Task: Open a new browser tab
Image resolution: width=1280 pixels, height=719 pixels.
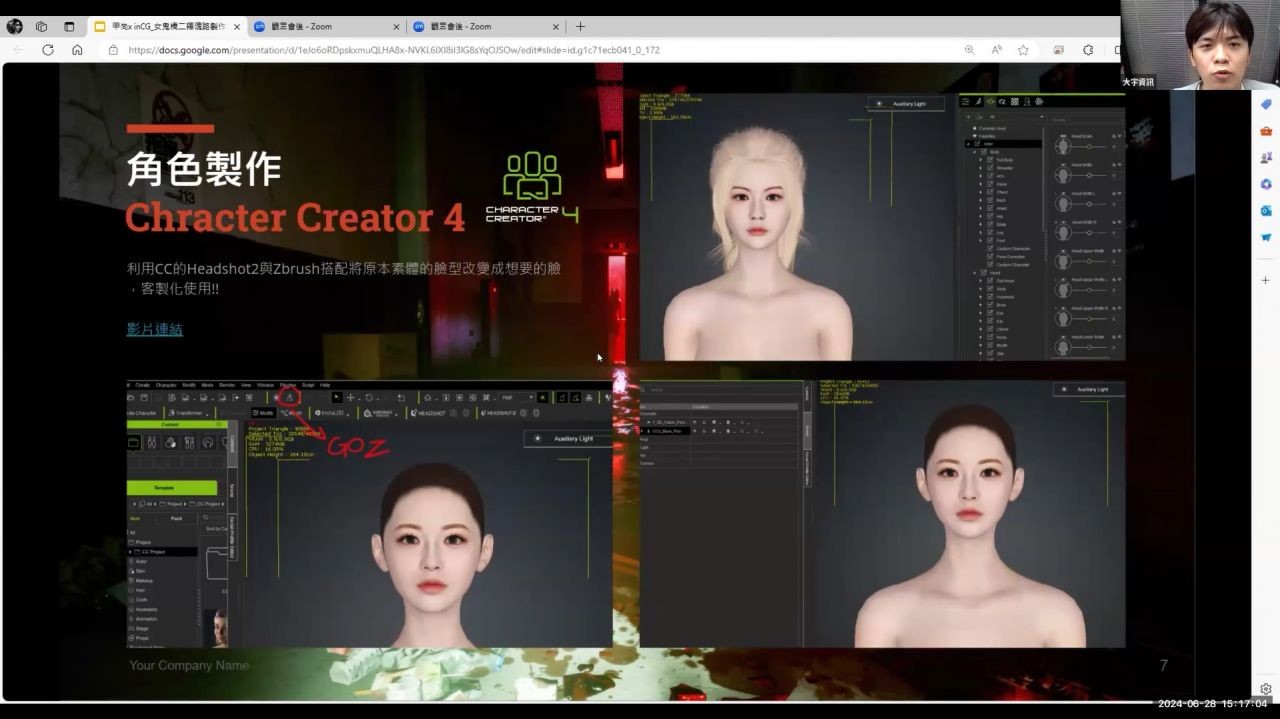Action: [x=580, y=26]
